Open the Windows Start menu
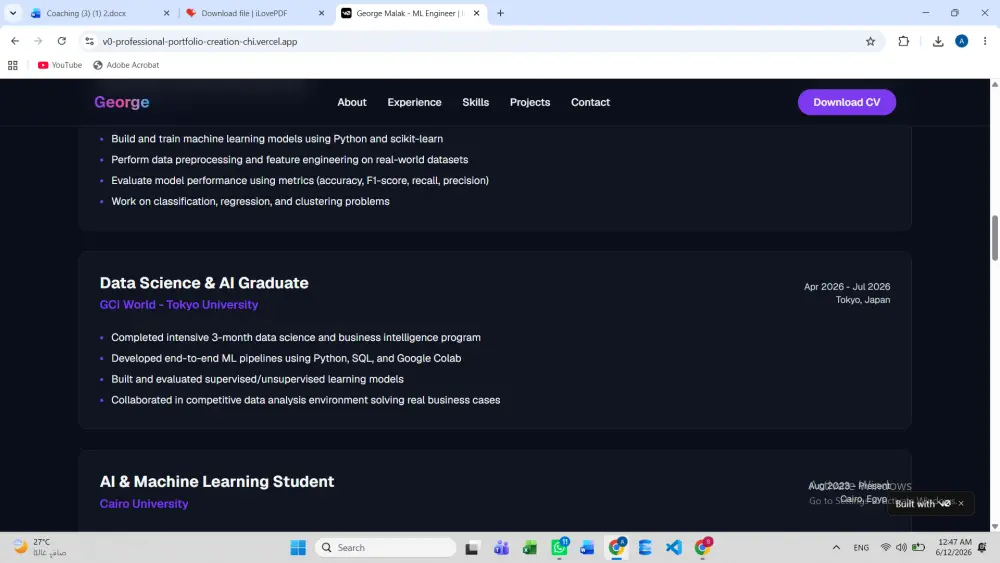 [x=298, y=548]
